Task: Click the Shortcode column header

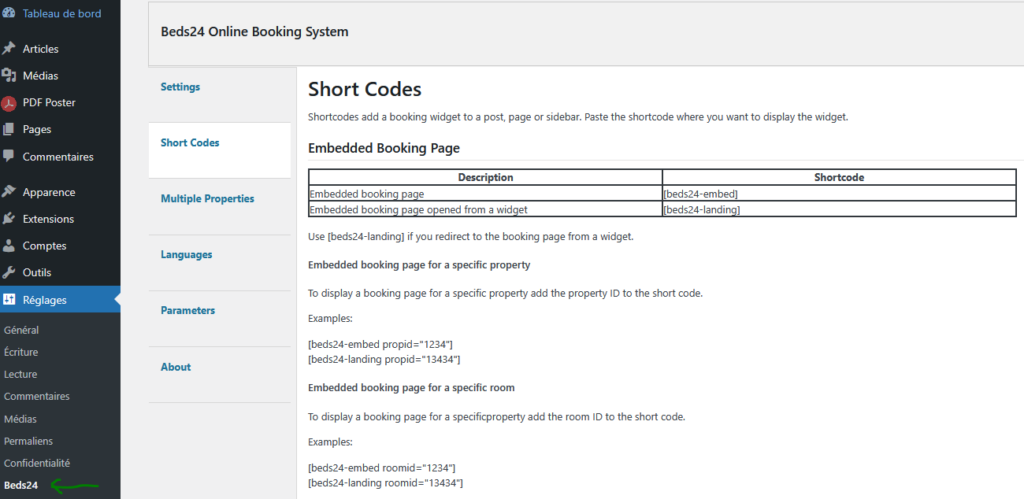Action: (839, 178)
